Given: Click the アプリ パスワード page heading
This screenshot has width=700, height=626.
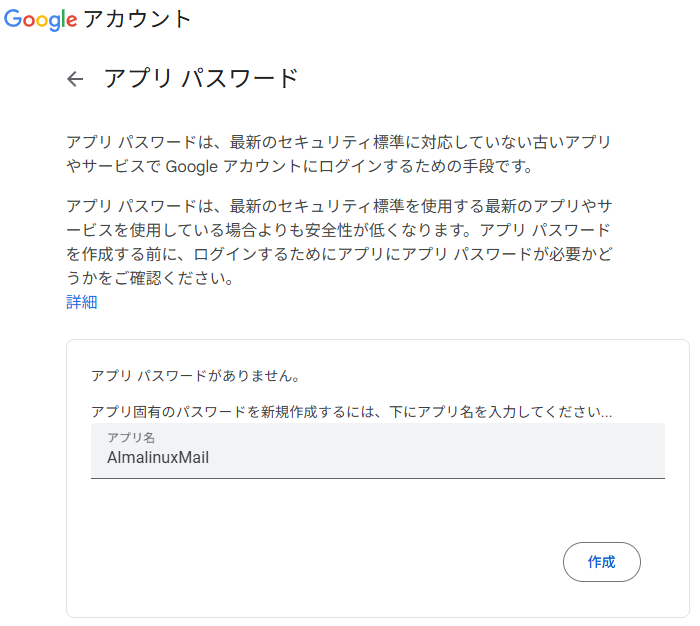Looking at the screenshot, I should point(201,79).
